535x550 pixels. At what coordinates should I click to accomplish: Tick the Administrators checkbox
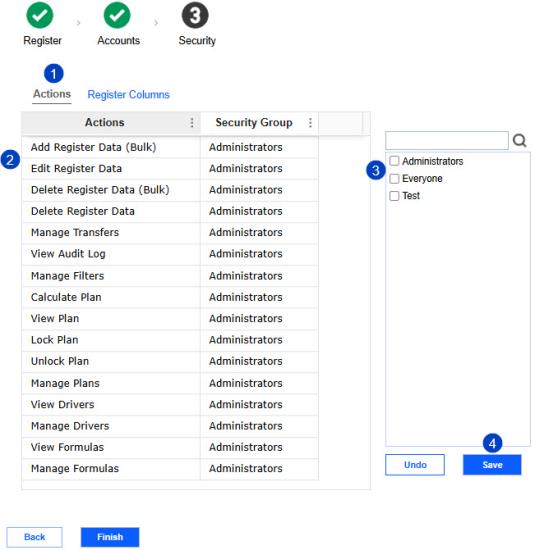tap(394, 161)
